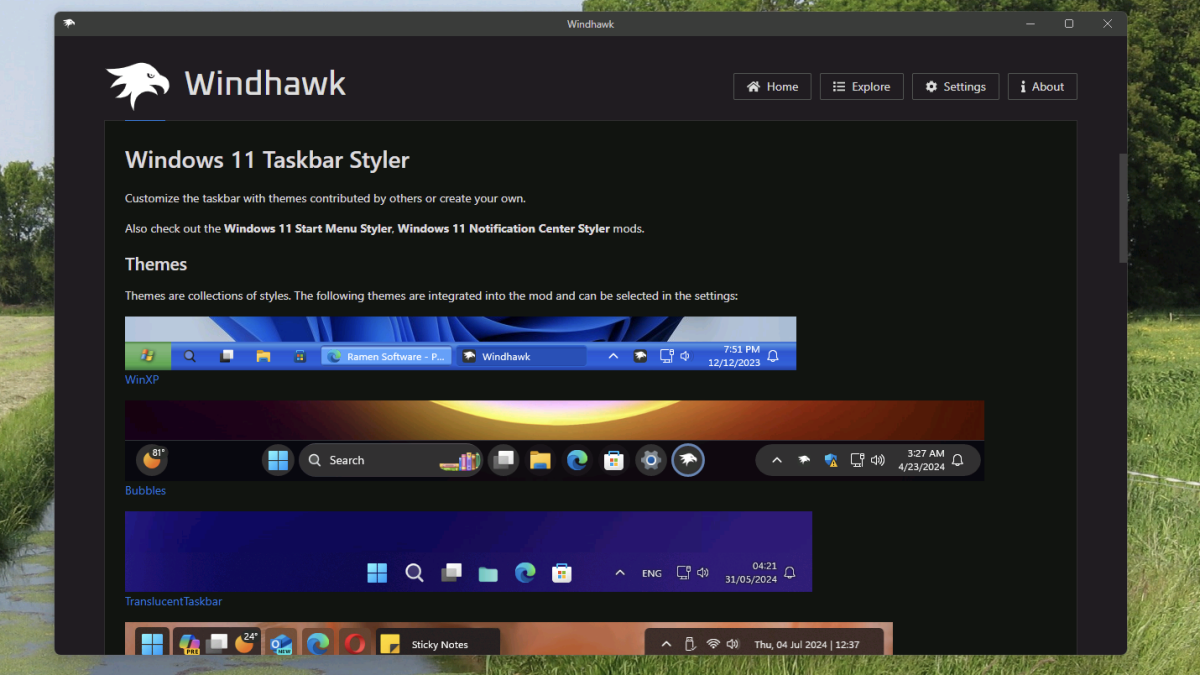Click the small Windhawk icon in title bar
Screen dimensions: 1200x675
(69, 24)
